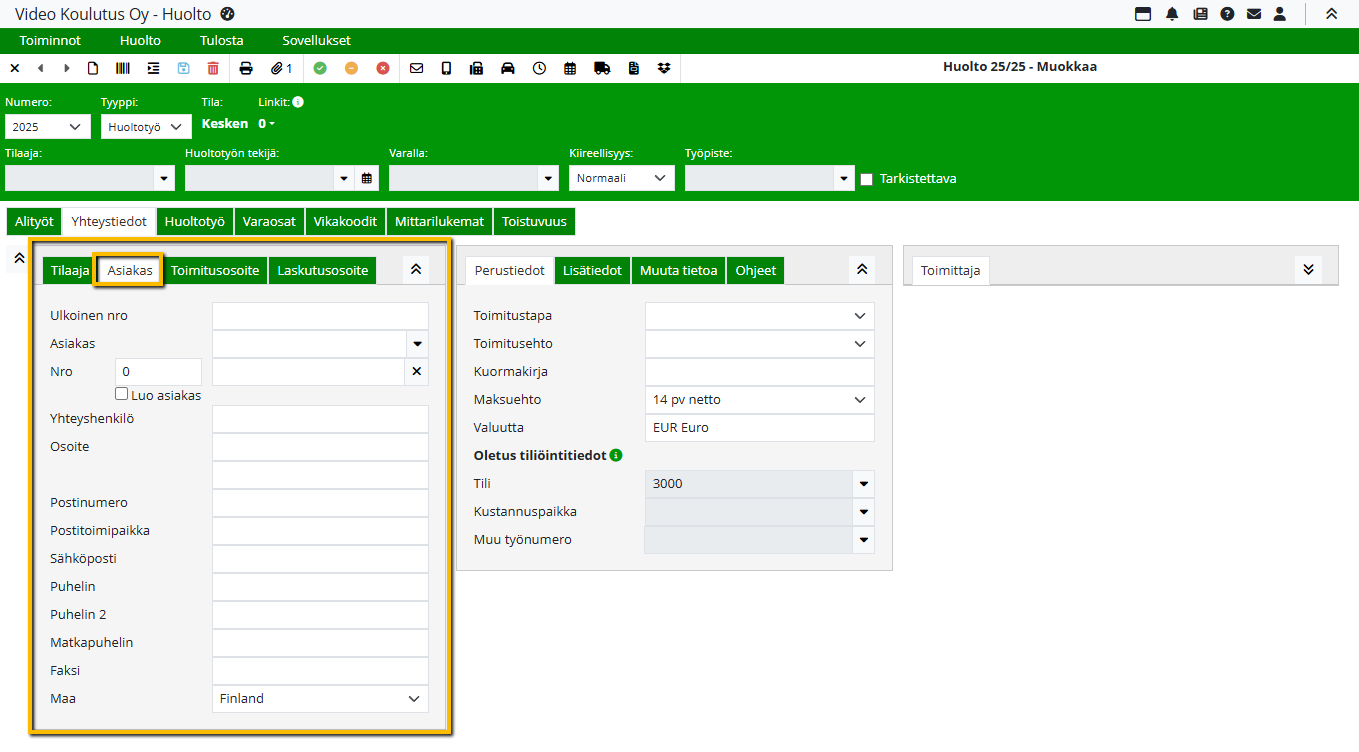This screenshot has height=752, width=1359.
Task: Open the Dropbox icon in the toolbar
Action: tap(664, 68)
